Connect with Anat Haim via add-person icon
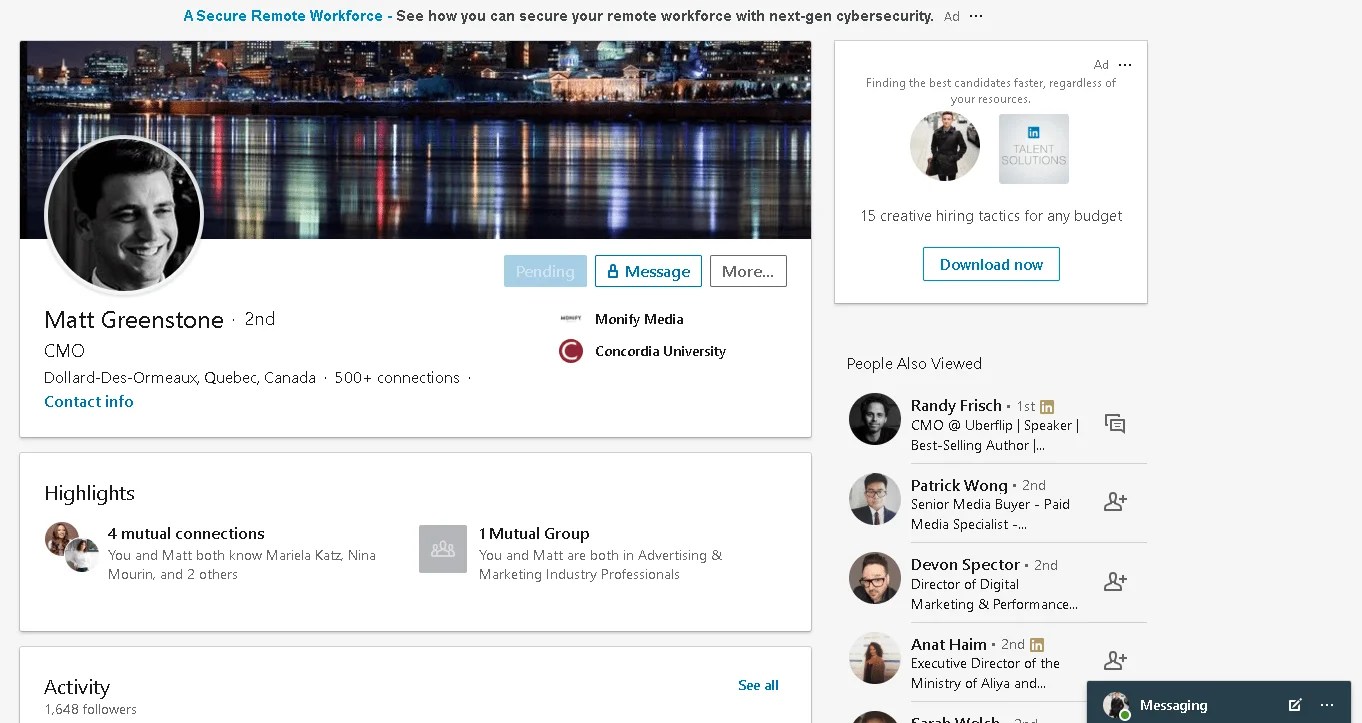1362x723 pixels. pyautogui.click(x=1115, y=661)
